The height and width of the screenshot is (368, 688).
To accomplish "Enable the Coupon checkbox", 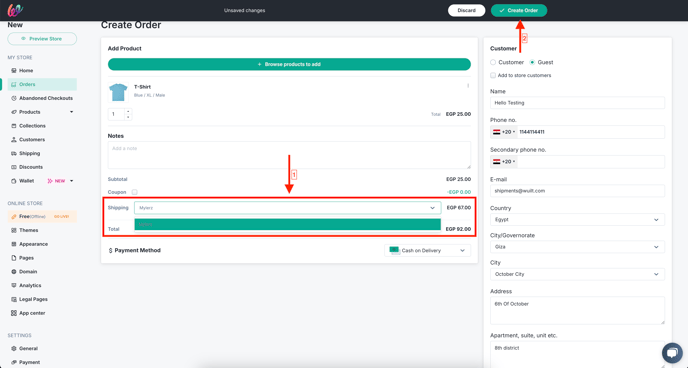I will pos(135,192).
